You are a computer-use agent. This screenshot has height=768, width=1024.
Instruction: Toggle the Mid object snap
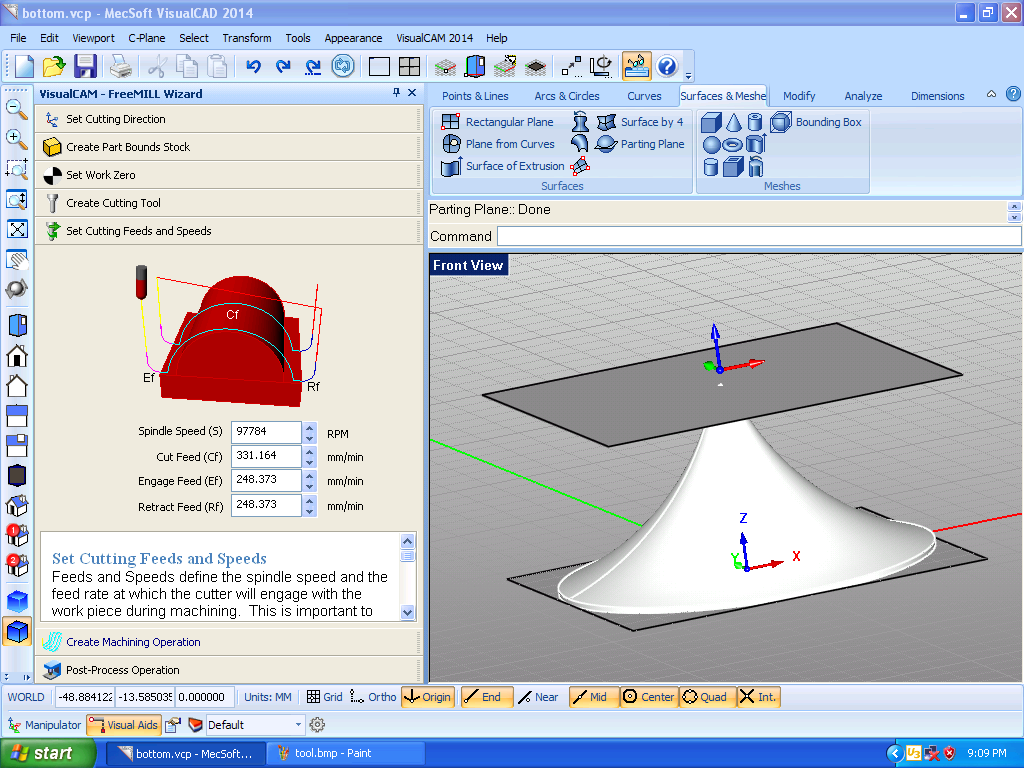593,697
